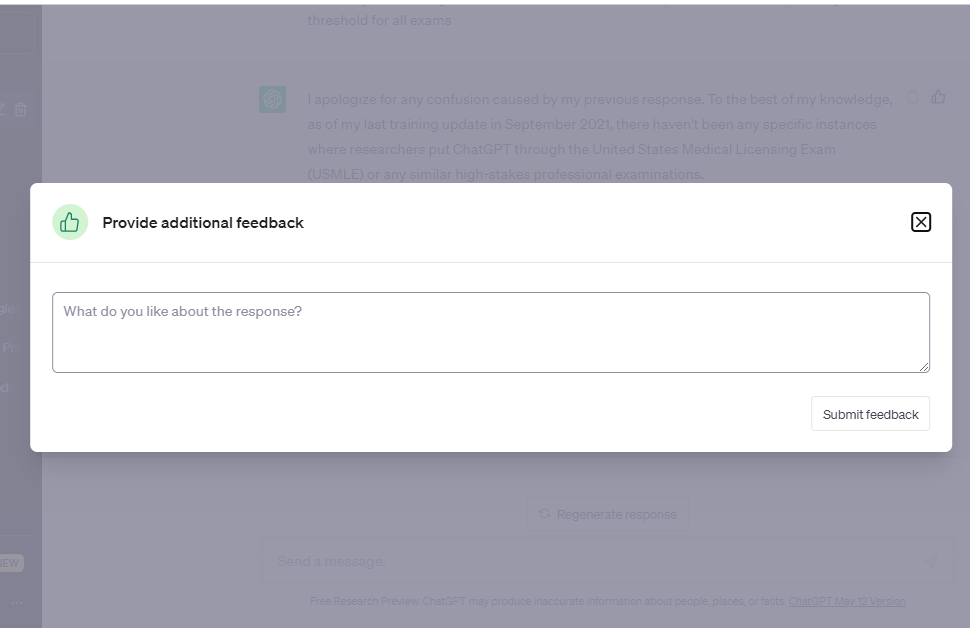Click the Regenerate response button
Viewport: 970px width, 628px height.
coord(607,514)
